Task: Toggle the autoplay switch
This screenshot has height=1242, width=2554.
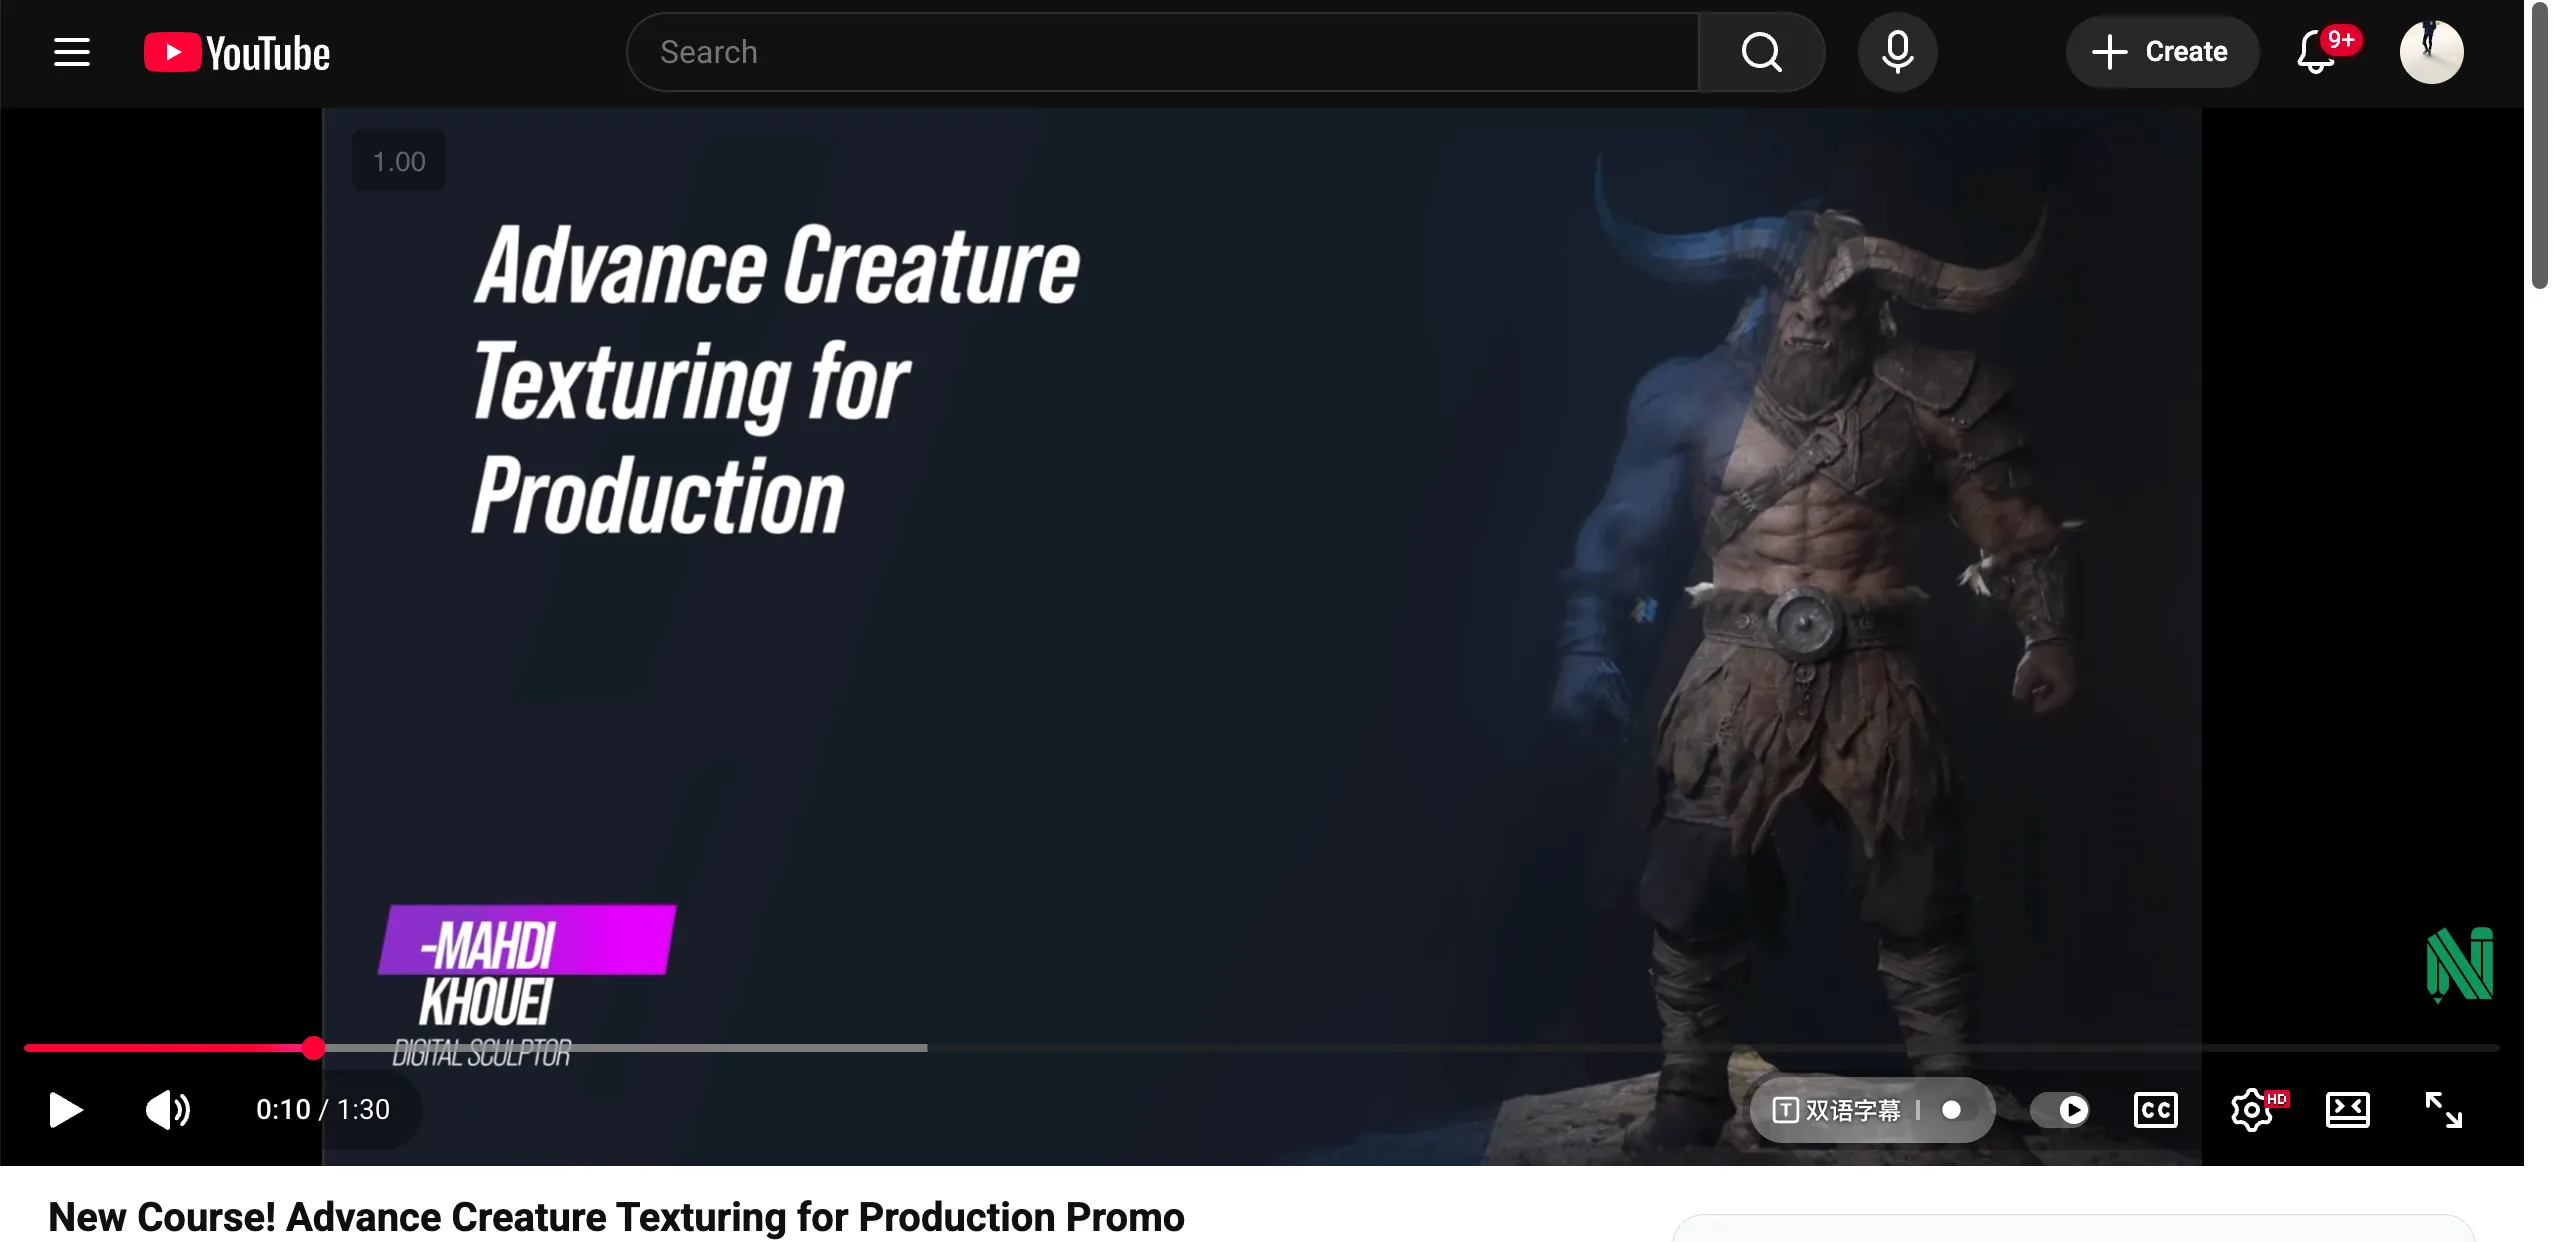Action: click(x=2060, y=1109)
